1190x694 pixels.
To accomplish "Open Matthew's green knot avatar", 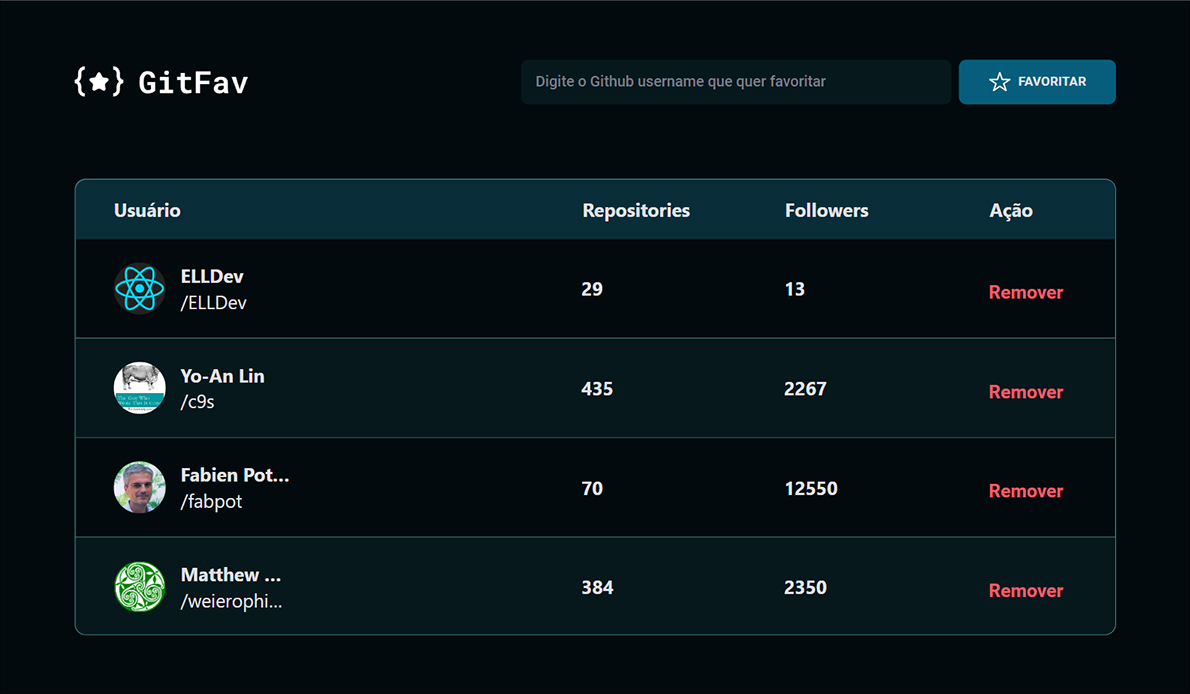I will (x=140, y=587).
